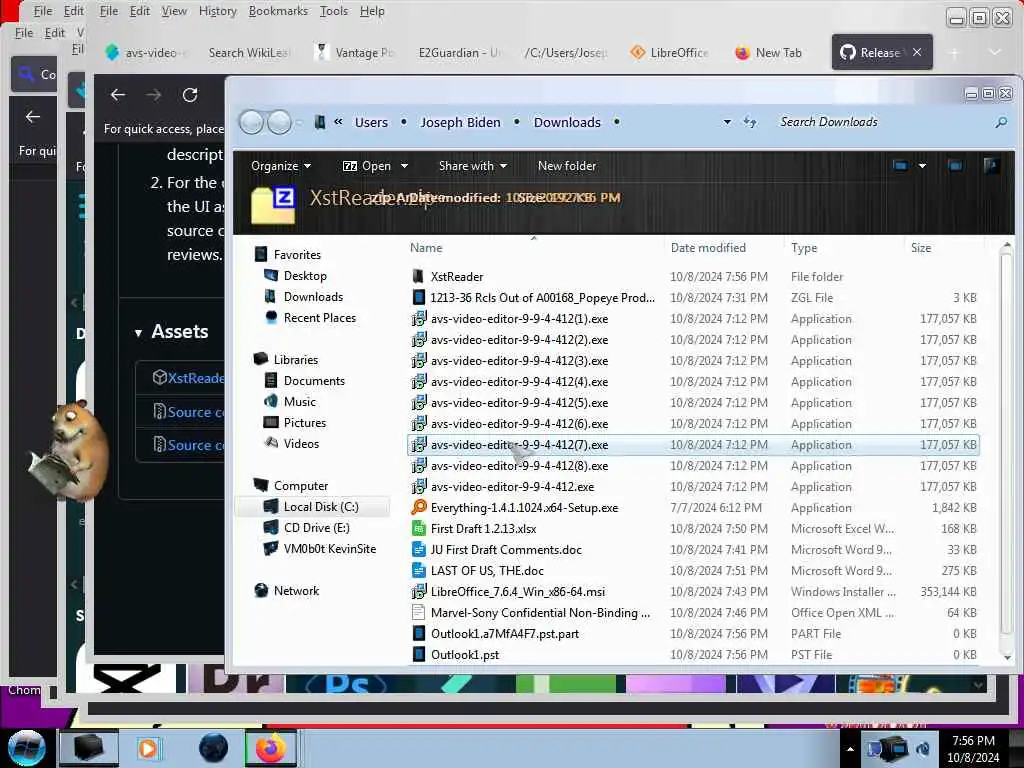Screen dimensions: 1024x768
Task: Open the Firefox Tools menu
Action: click(334, 11)
